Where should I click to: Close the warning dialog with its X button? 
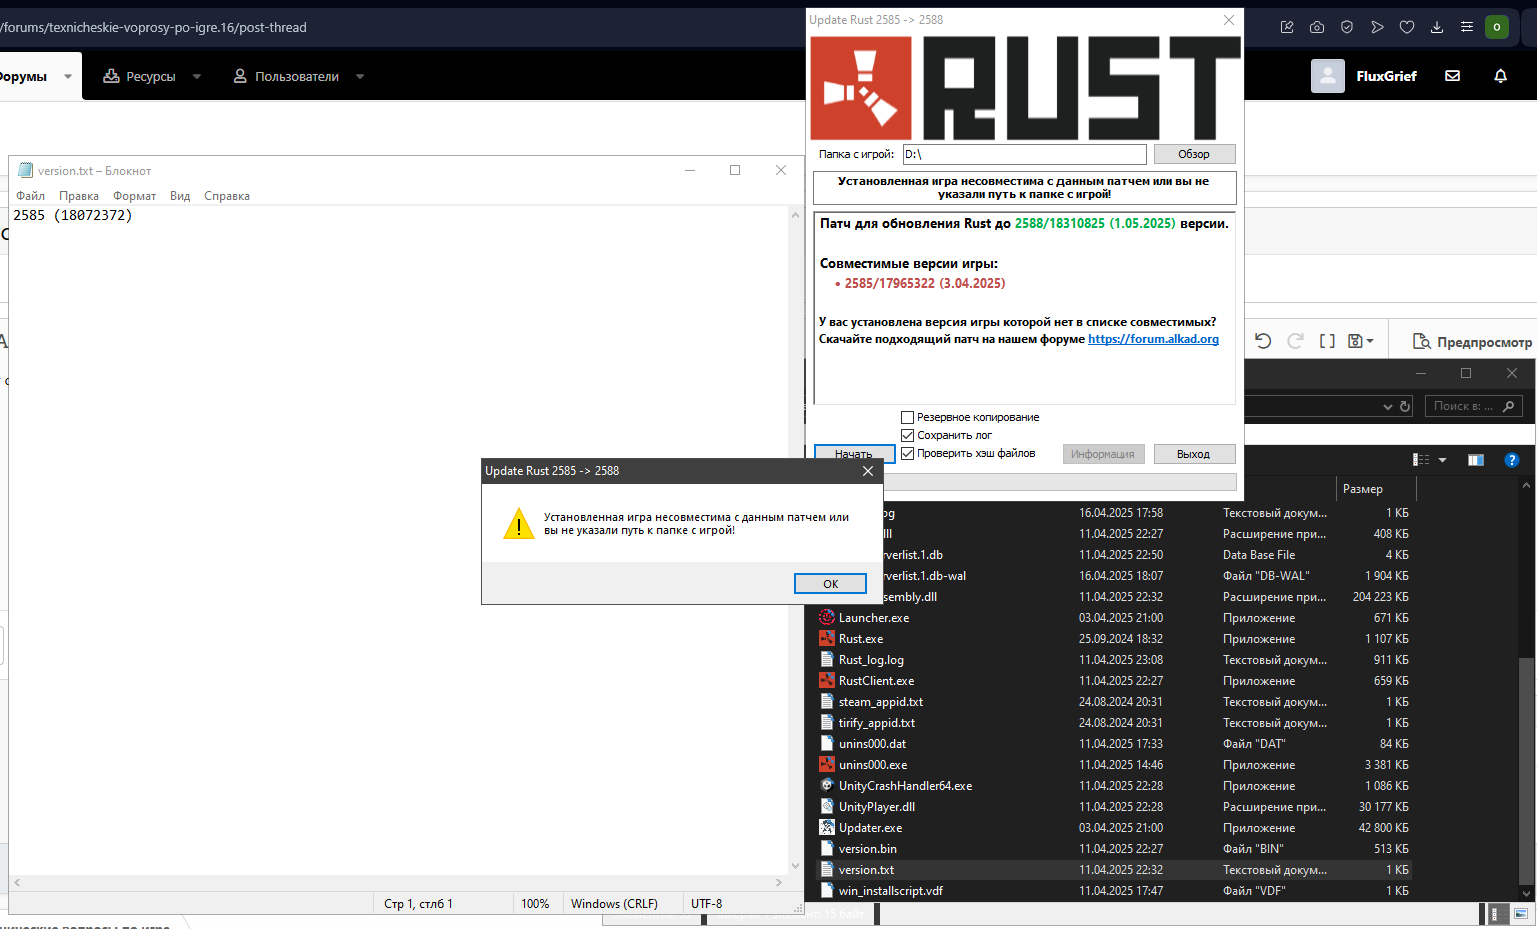click(x=867, y=471)
